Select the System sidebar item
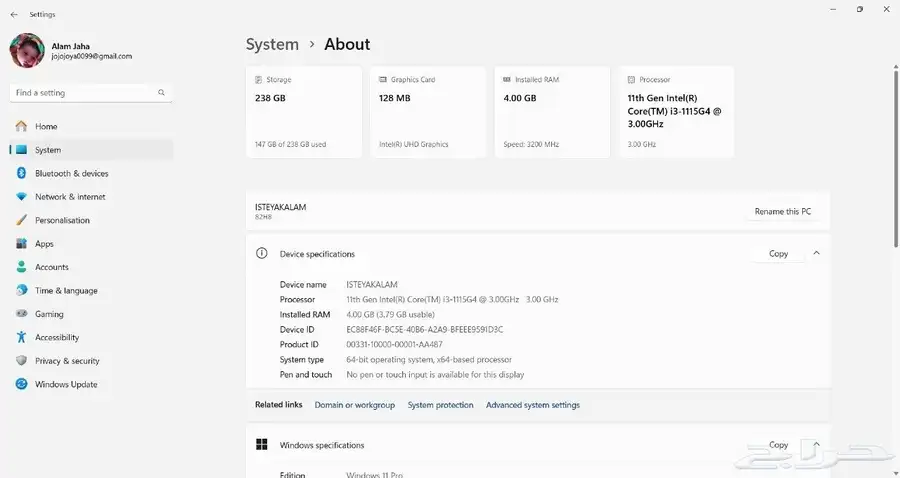The width and height of the screenshot is (900, 478). coord(91,150)
